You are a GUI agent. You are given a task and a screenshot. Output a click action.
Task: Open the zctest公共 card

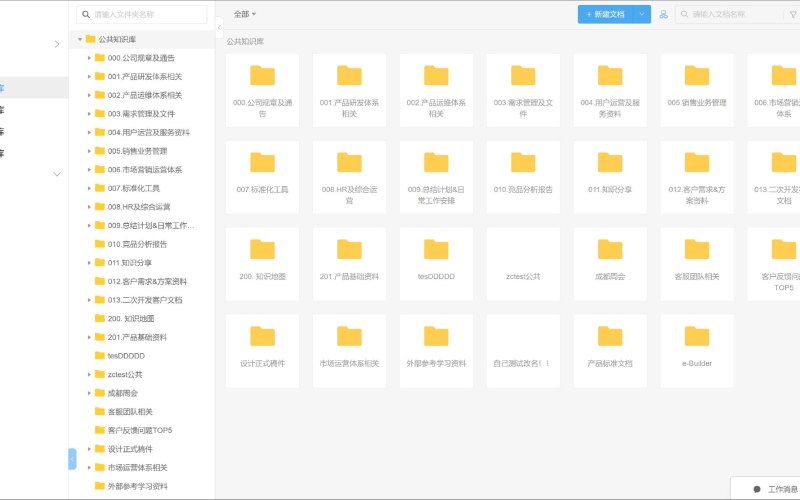[523, 264]
